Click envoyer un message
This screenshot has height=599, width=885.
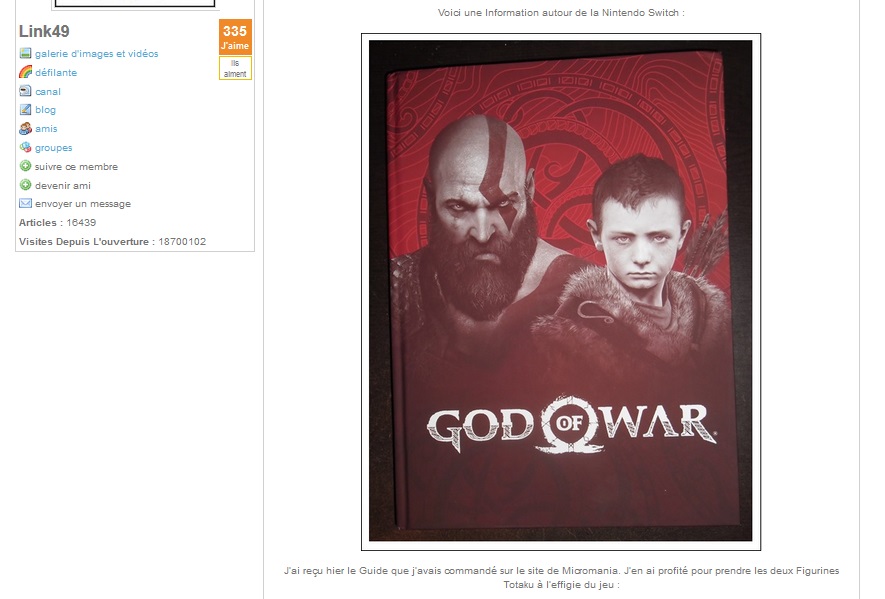click(x=83, y=204)
